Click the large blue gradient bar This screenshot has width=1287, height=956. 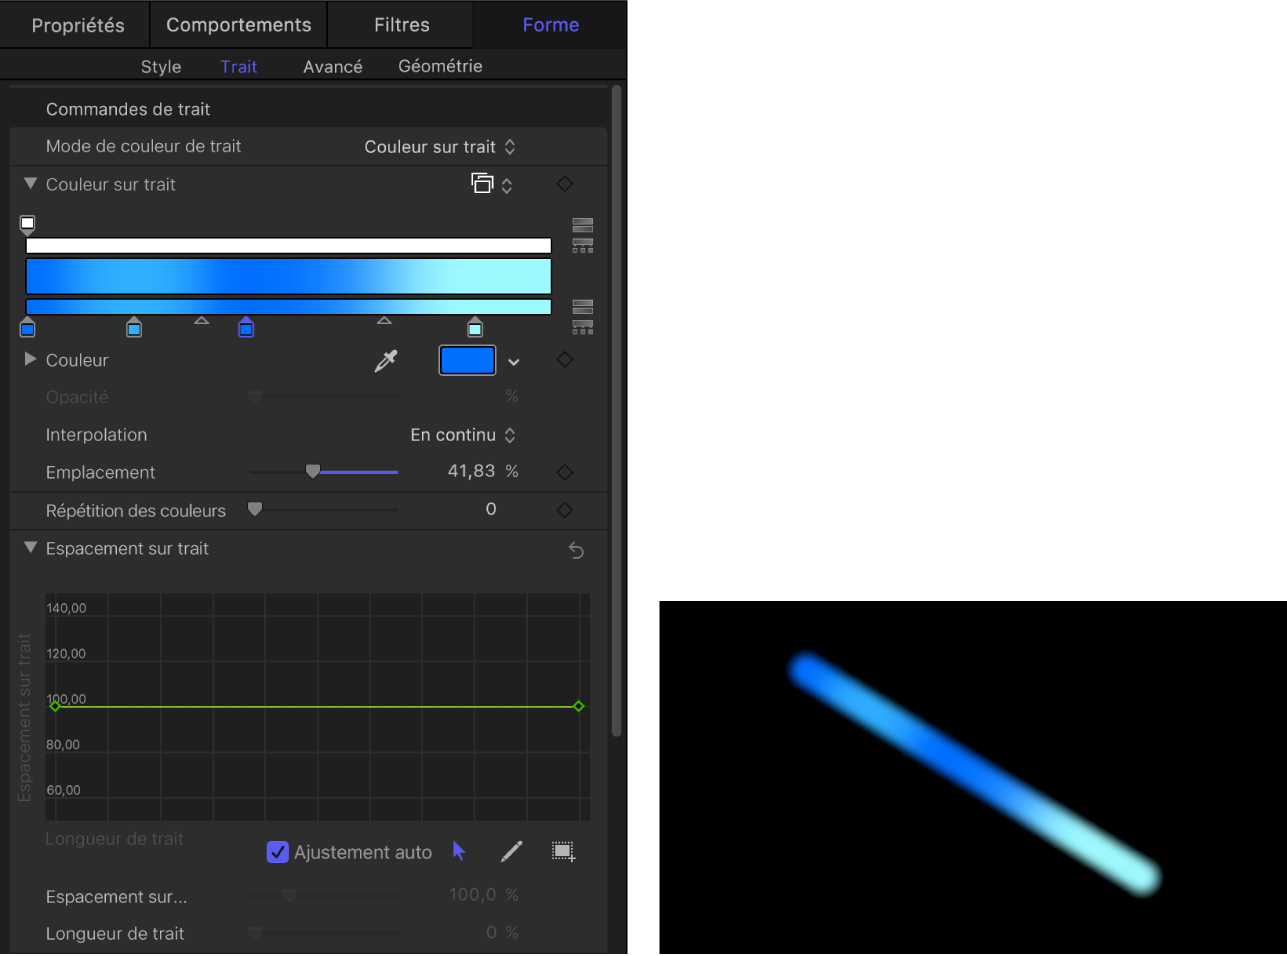289,276
